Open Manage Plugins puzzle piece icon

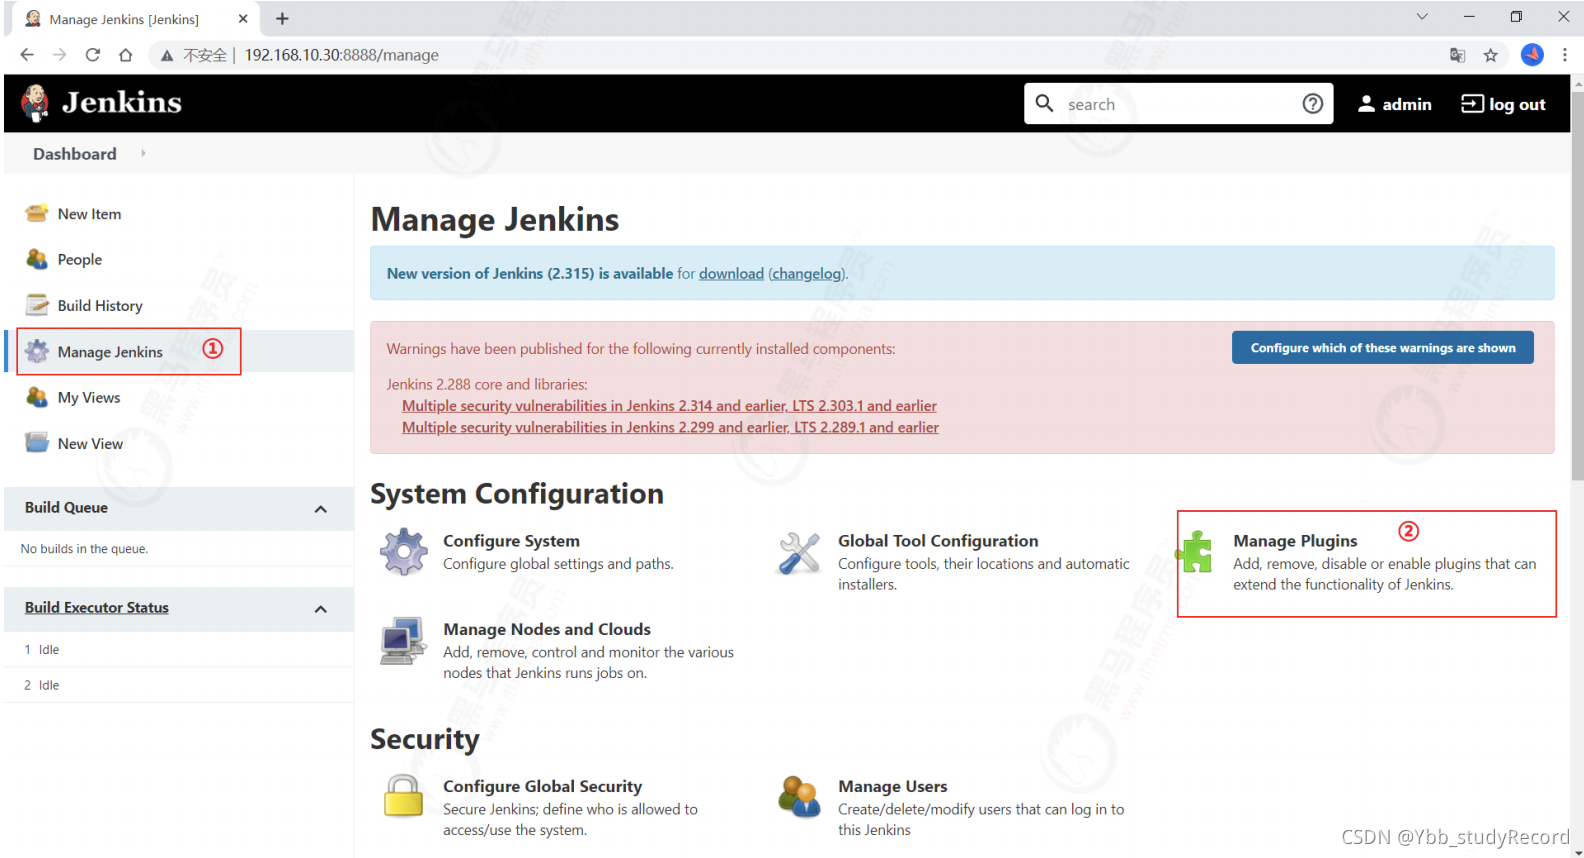1194,552
